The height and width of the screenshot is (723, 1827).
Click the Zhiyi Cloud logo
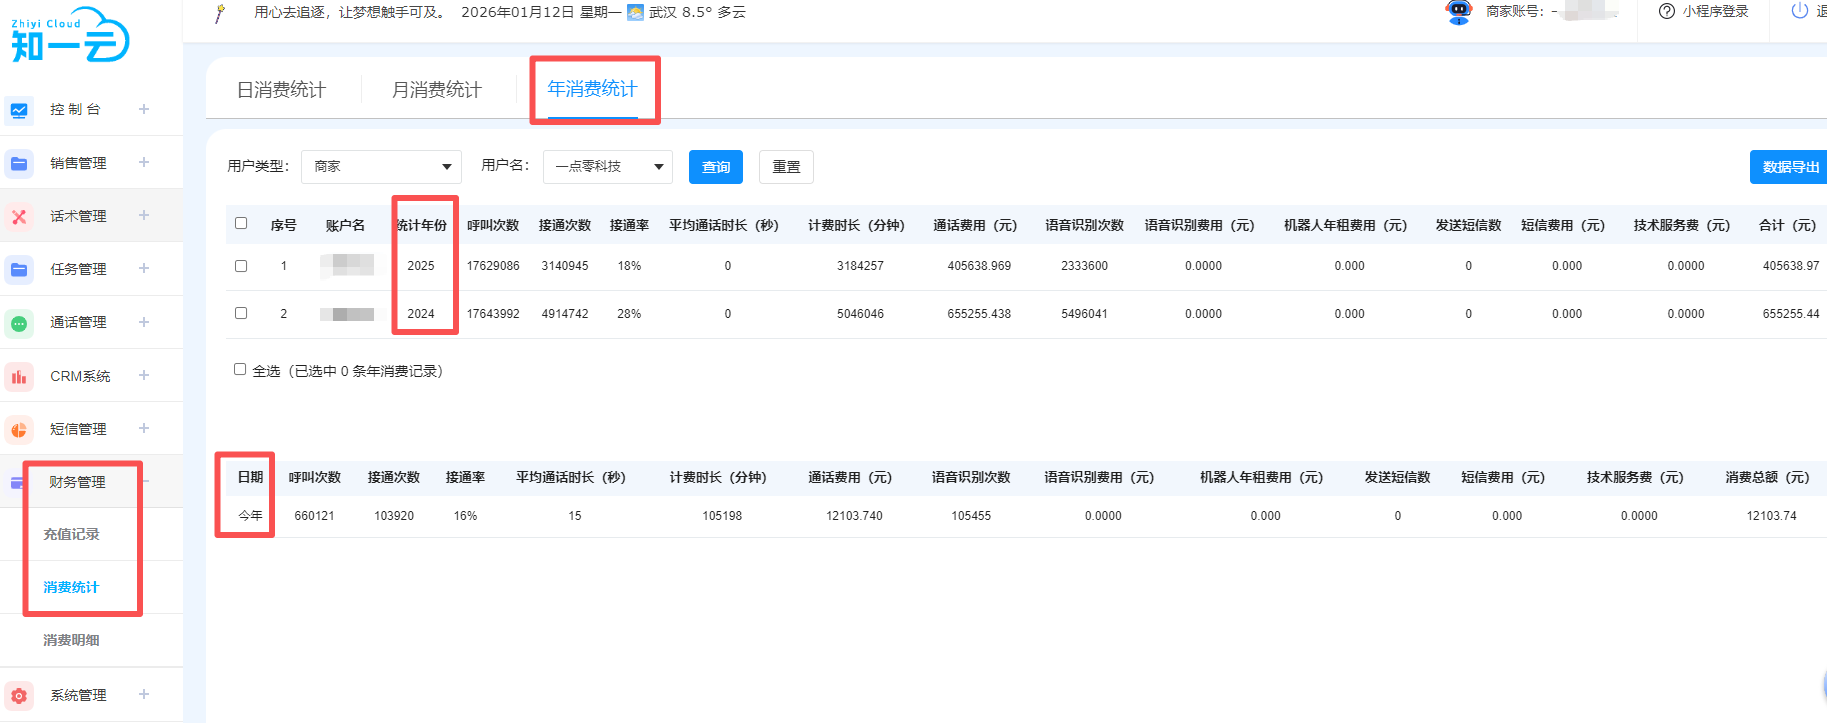pyautogui.click(x=70, y=36)
